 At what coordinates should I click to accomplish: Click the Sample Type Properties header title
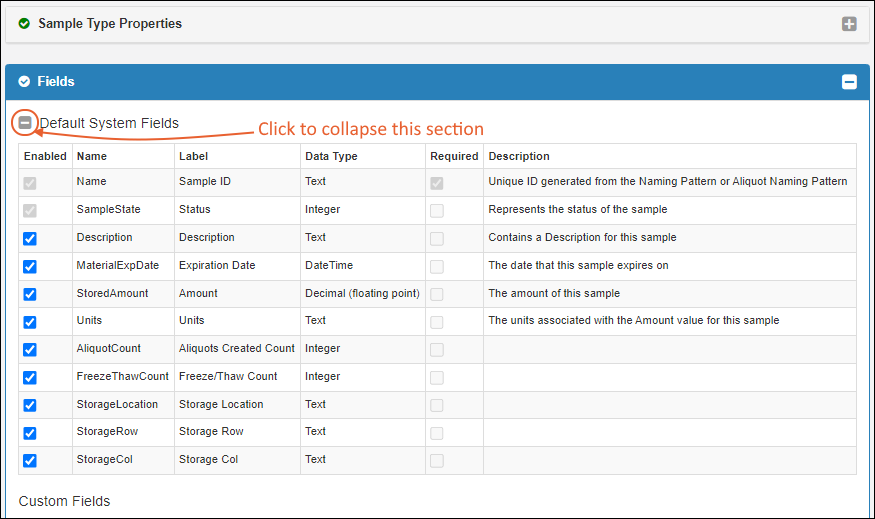(110, 23)
